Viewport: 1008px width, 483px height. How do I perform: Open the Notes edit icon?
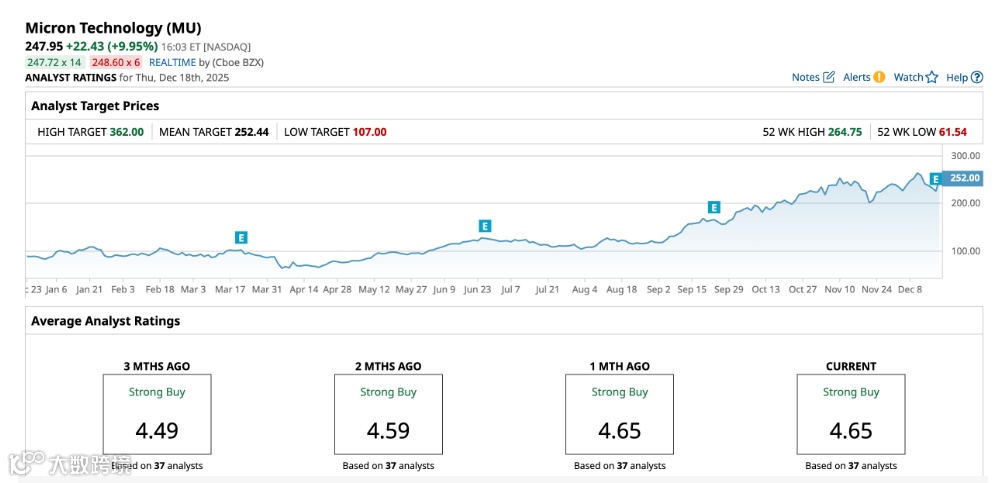pos(829,77)
